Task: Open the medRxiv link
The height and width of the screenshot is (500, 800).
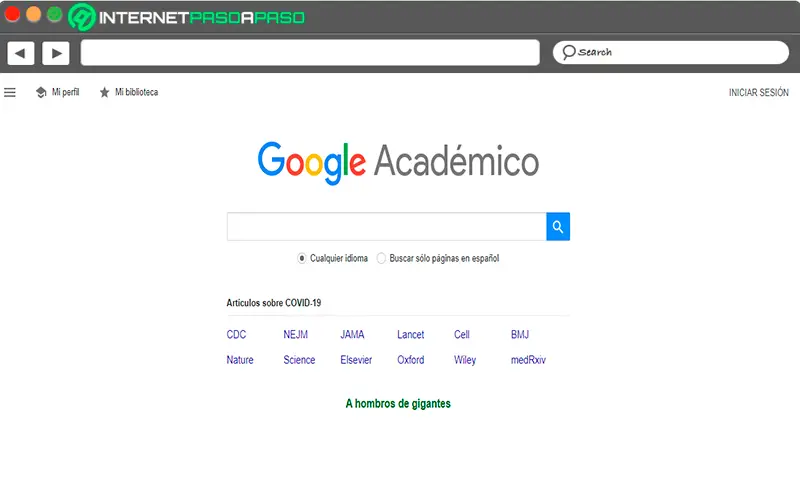Action: pyautogui.click(x=528, y=360)
